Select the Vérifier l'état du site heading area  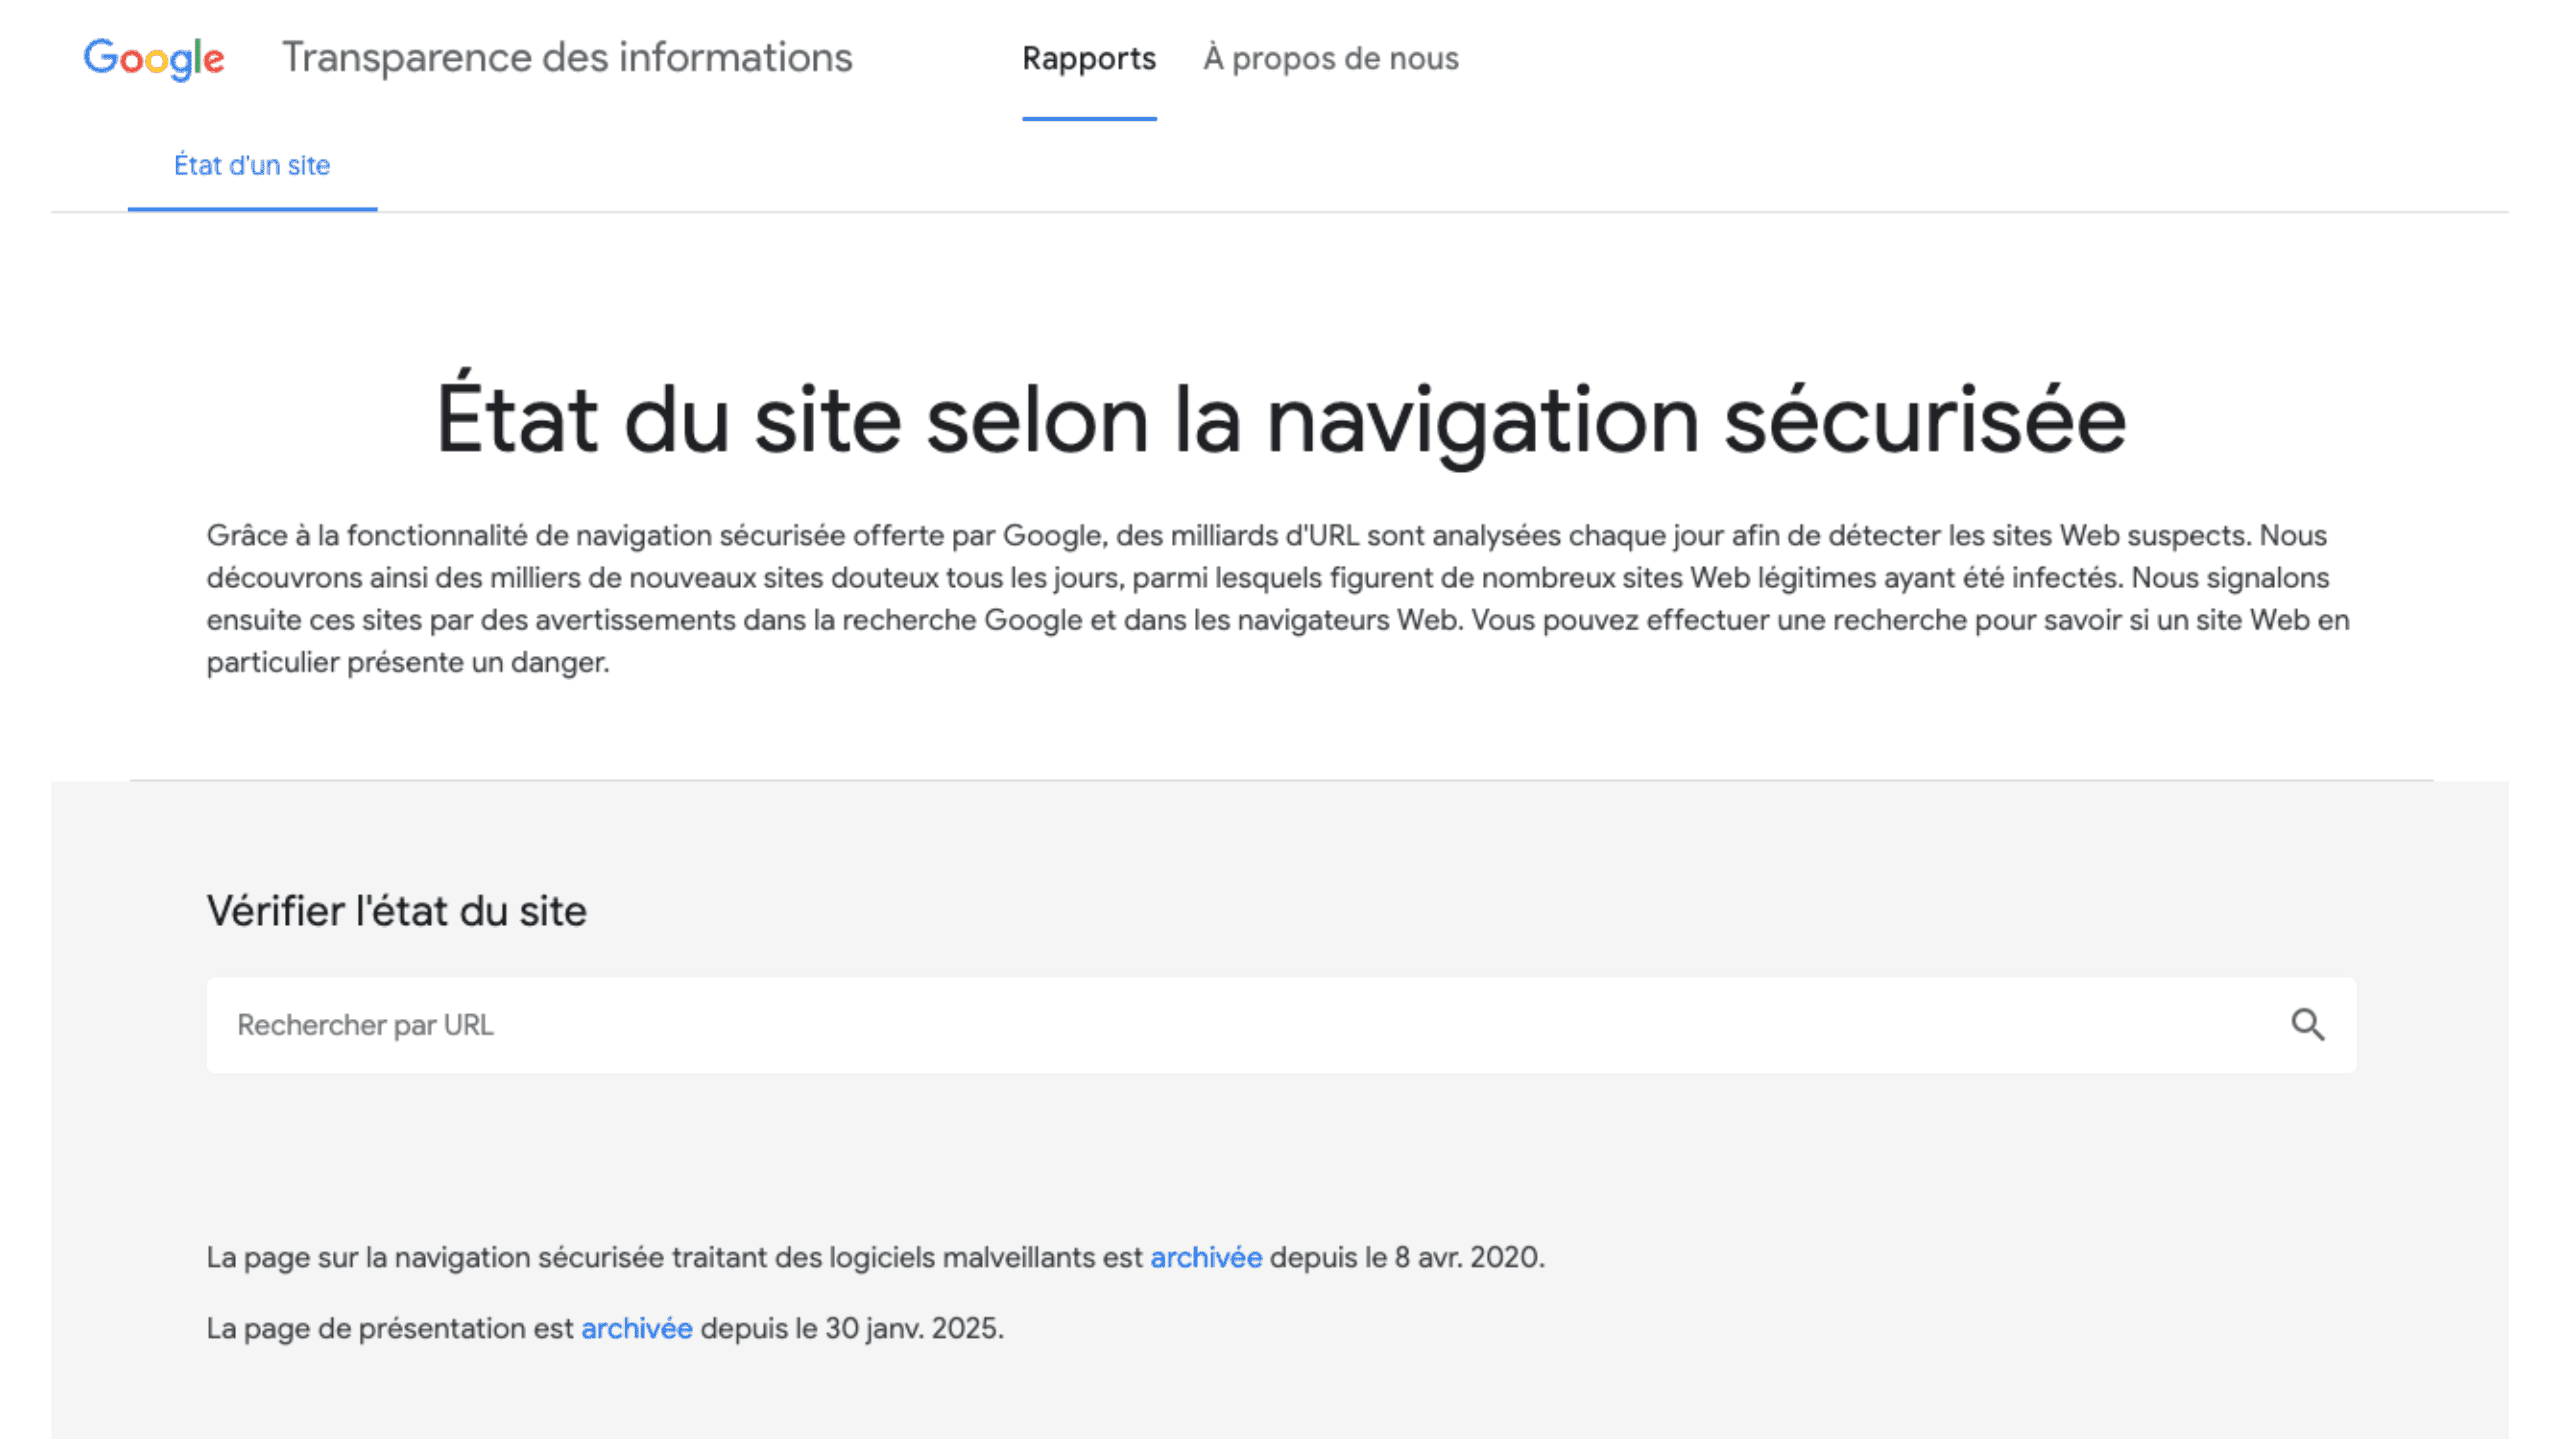click(x=397, y=910)
